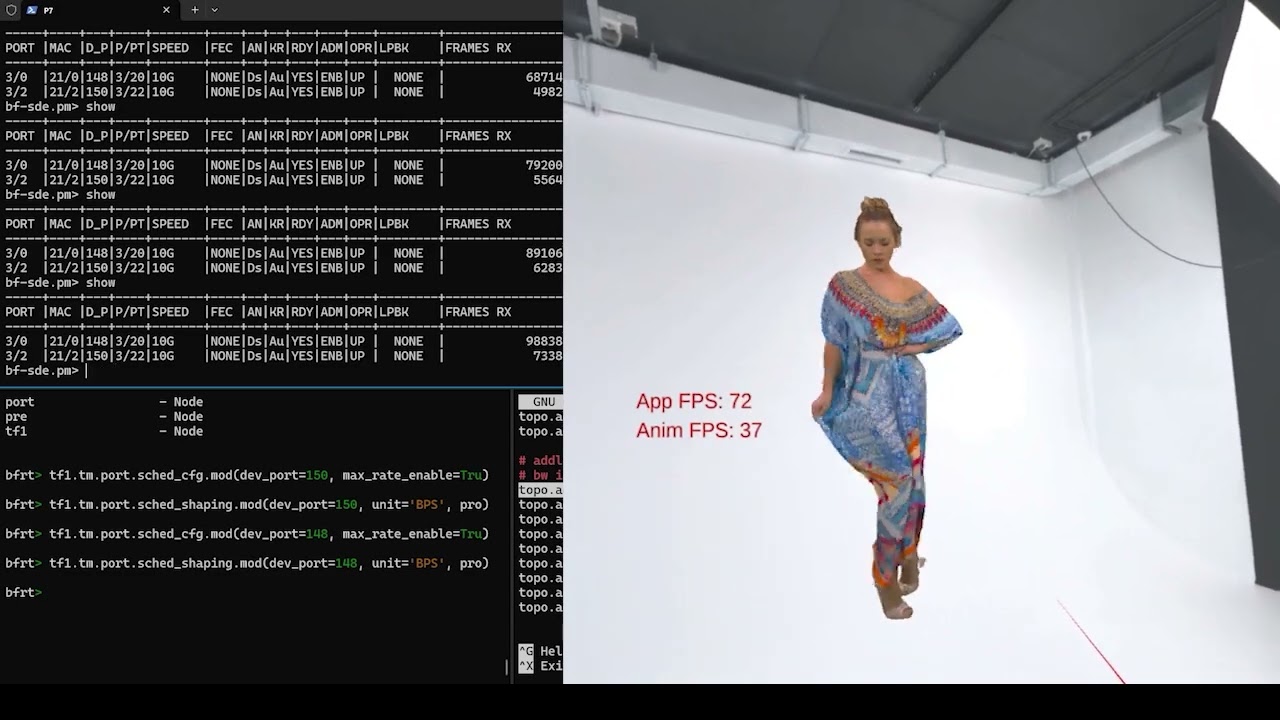Click the red '# addl' comment line
Image resolution: width=1280 pixels, height=720 pixels.
[540, 461]
